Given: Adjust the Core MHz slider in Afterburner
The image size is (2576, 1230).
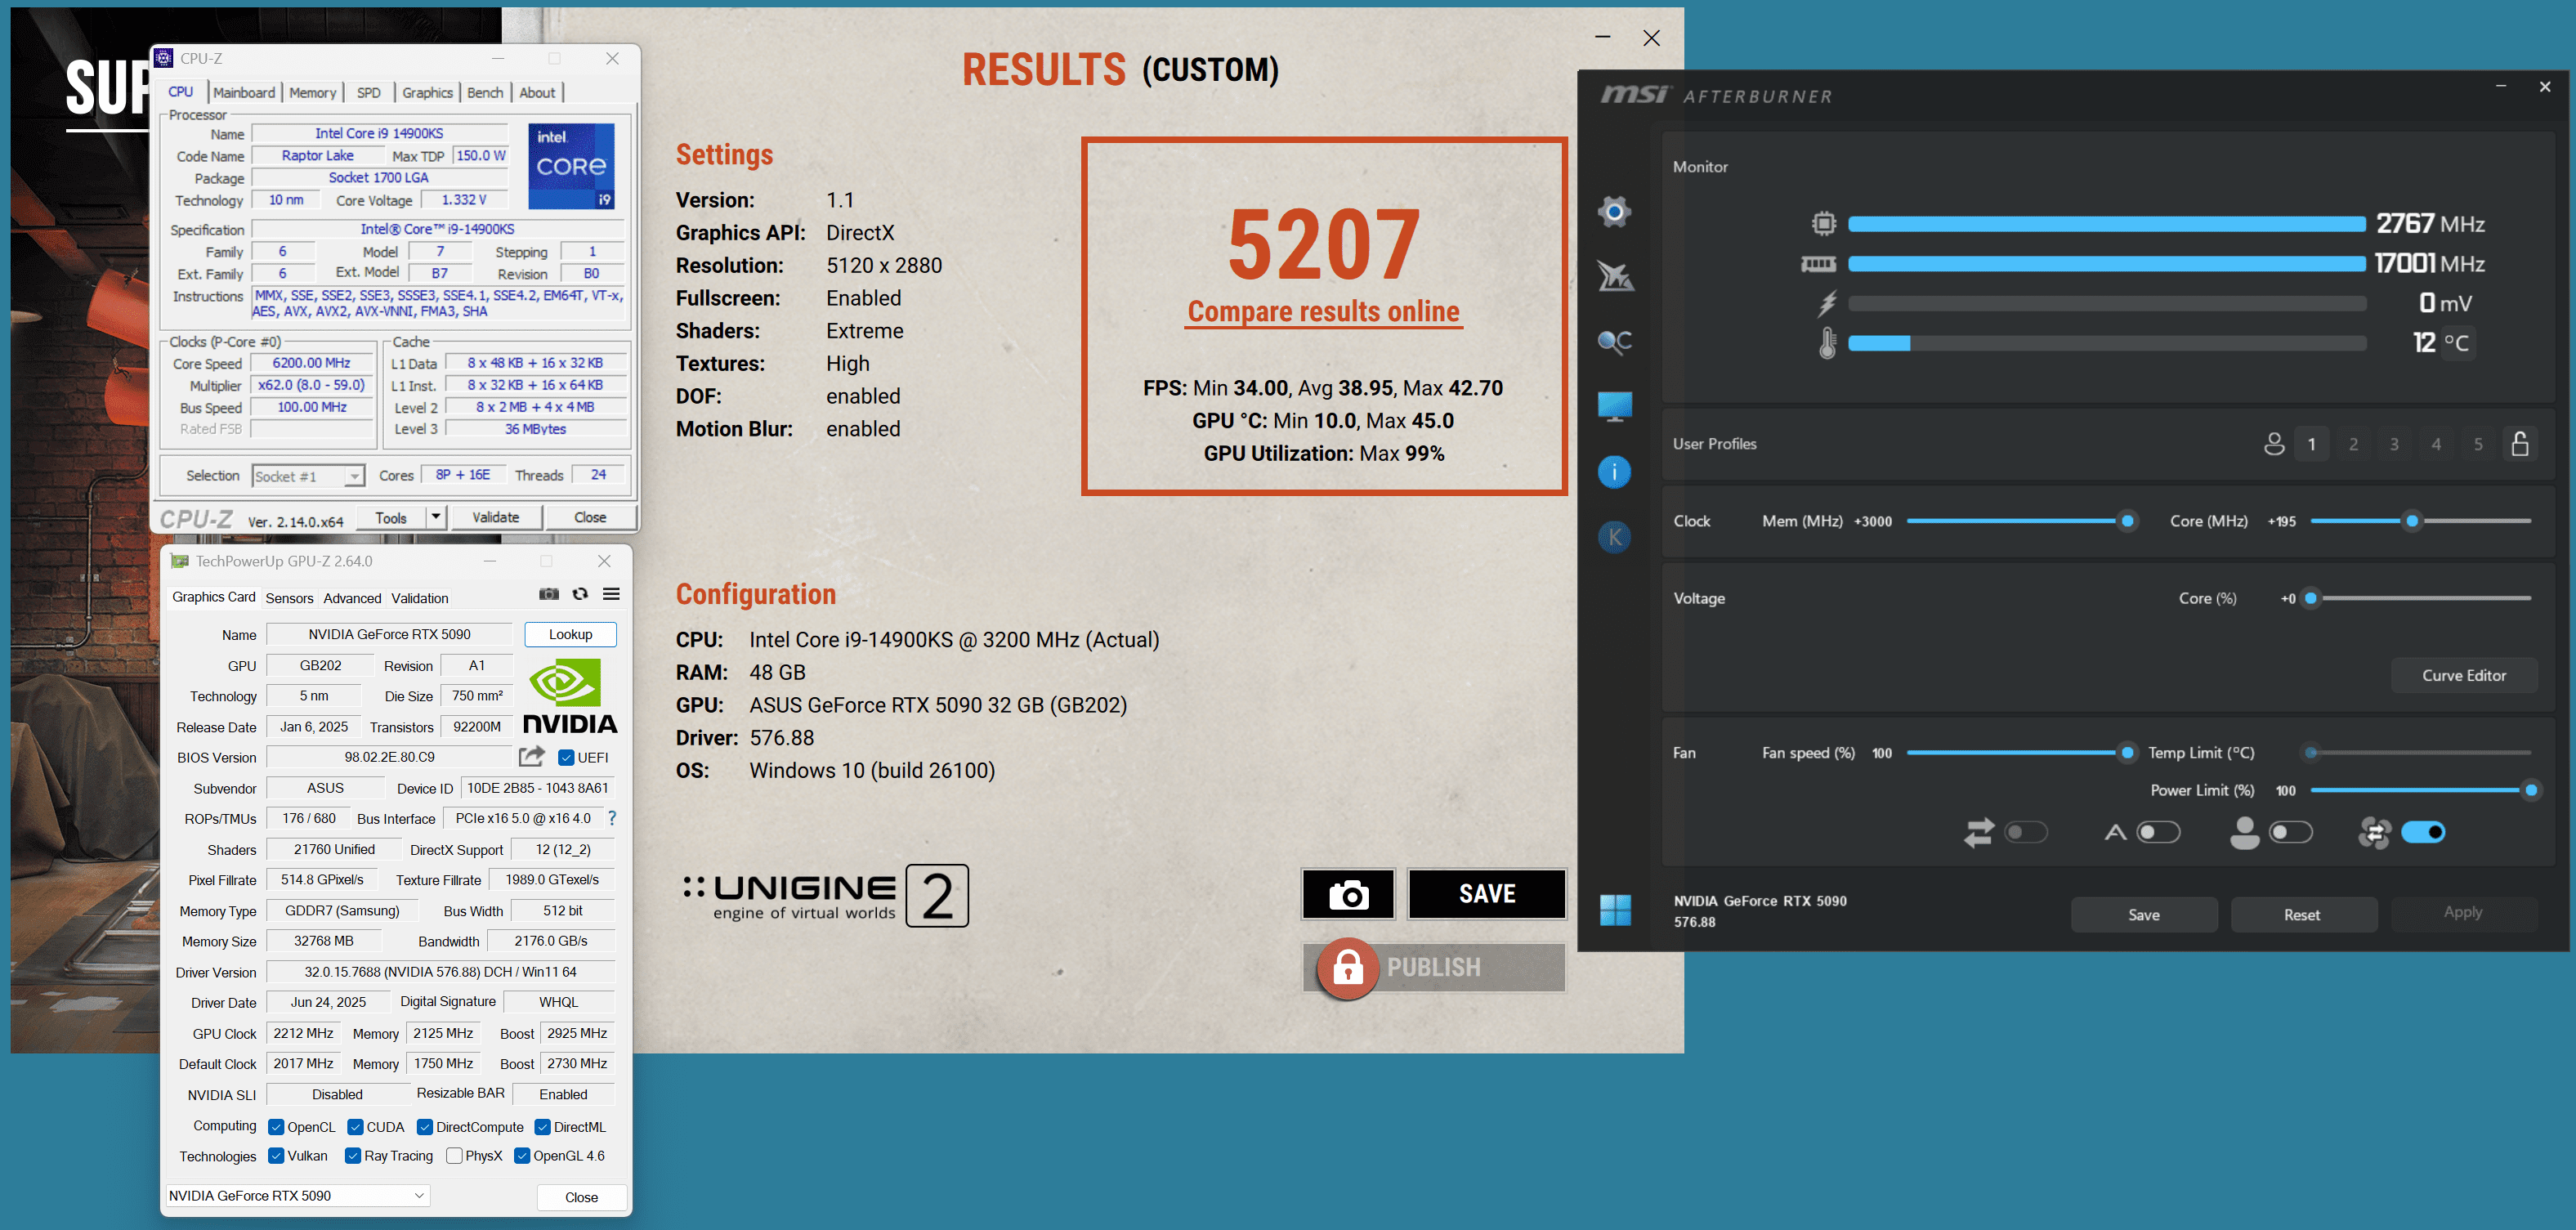Looking at the screenshot, I should coord(2413,521).
